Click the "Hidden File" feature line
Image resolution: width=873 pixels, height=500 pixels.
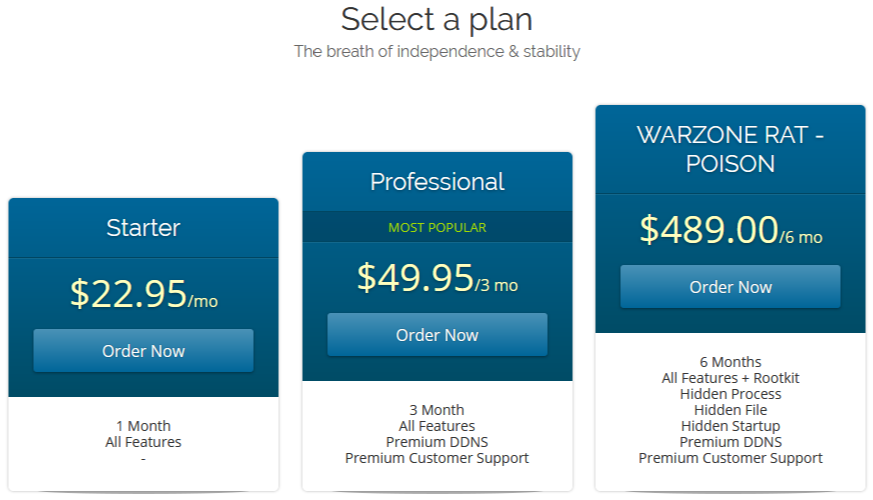click(x=730, y=410)
